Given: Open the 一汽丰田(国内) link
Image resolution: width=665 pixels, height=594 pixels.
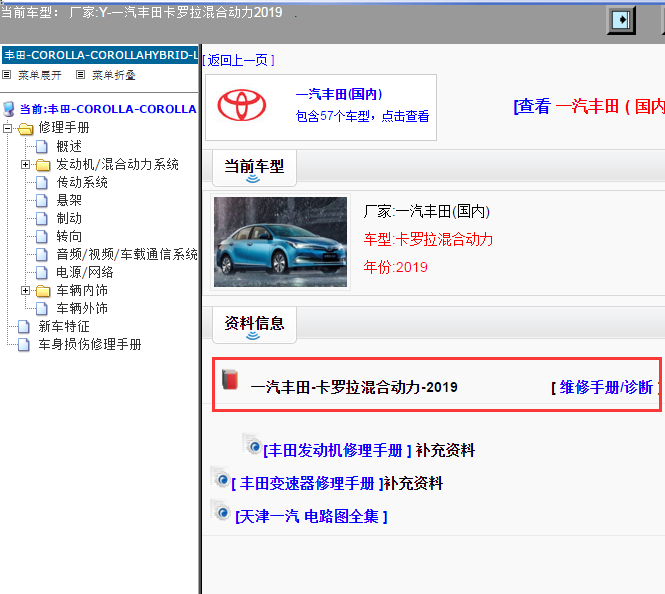Looking at the screenshot, I should (339, 94).
